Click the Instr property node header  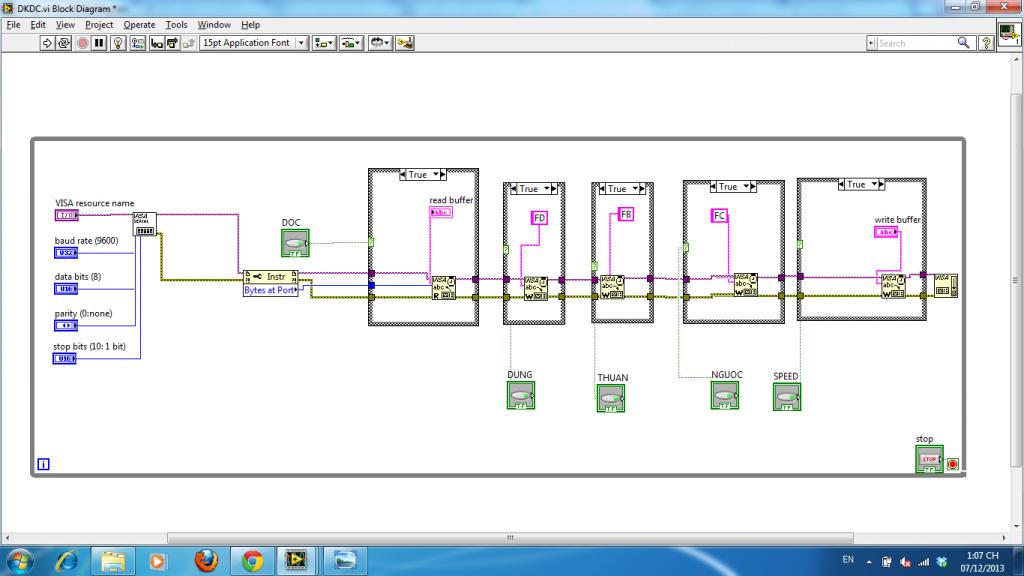click(270, 276)
